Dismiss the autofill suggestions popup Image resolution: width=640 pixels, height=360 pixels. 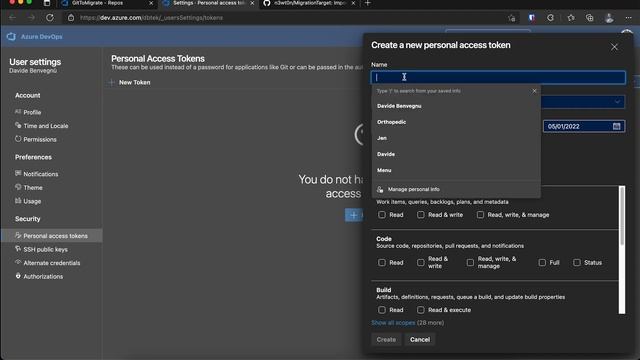pyautogui.click(x=534, y=91)
